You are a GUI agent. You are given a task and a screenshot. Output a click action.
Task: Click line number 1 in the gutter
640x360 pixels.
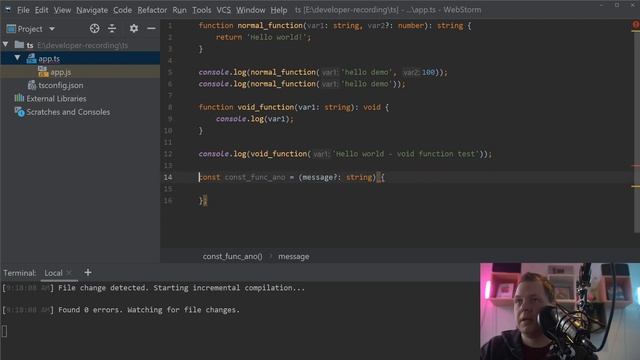170,26
